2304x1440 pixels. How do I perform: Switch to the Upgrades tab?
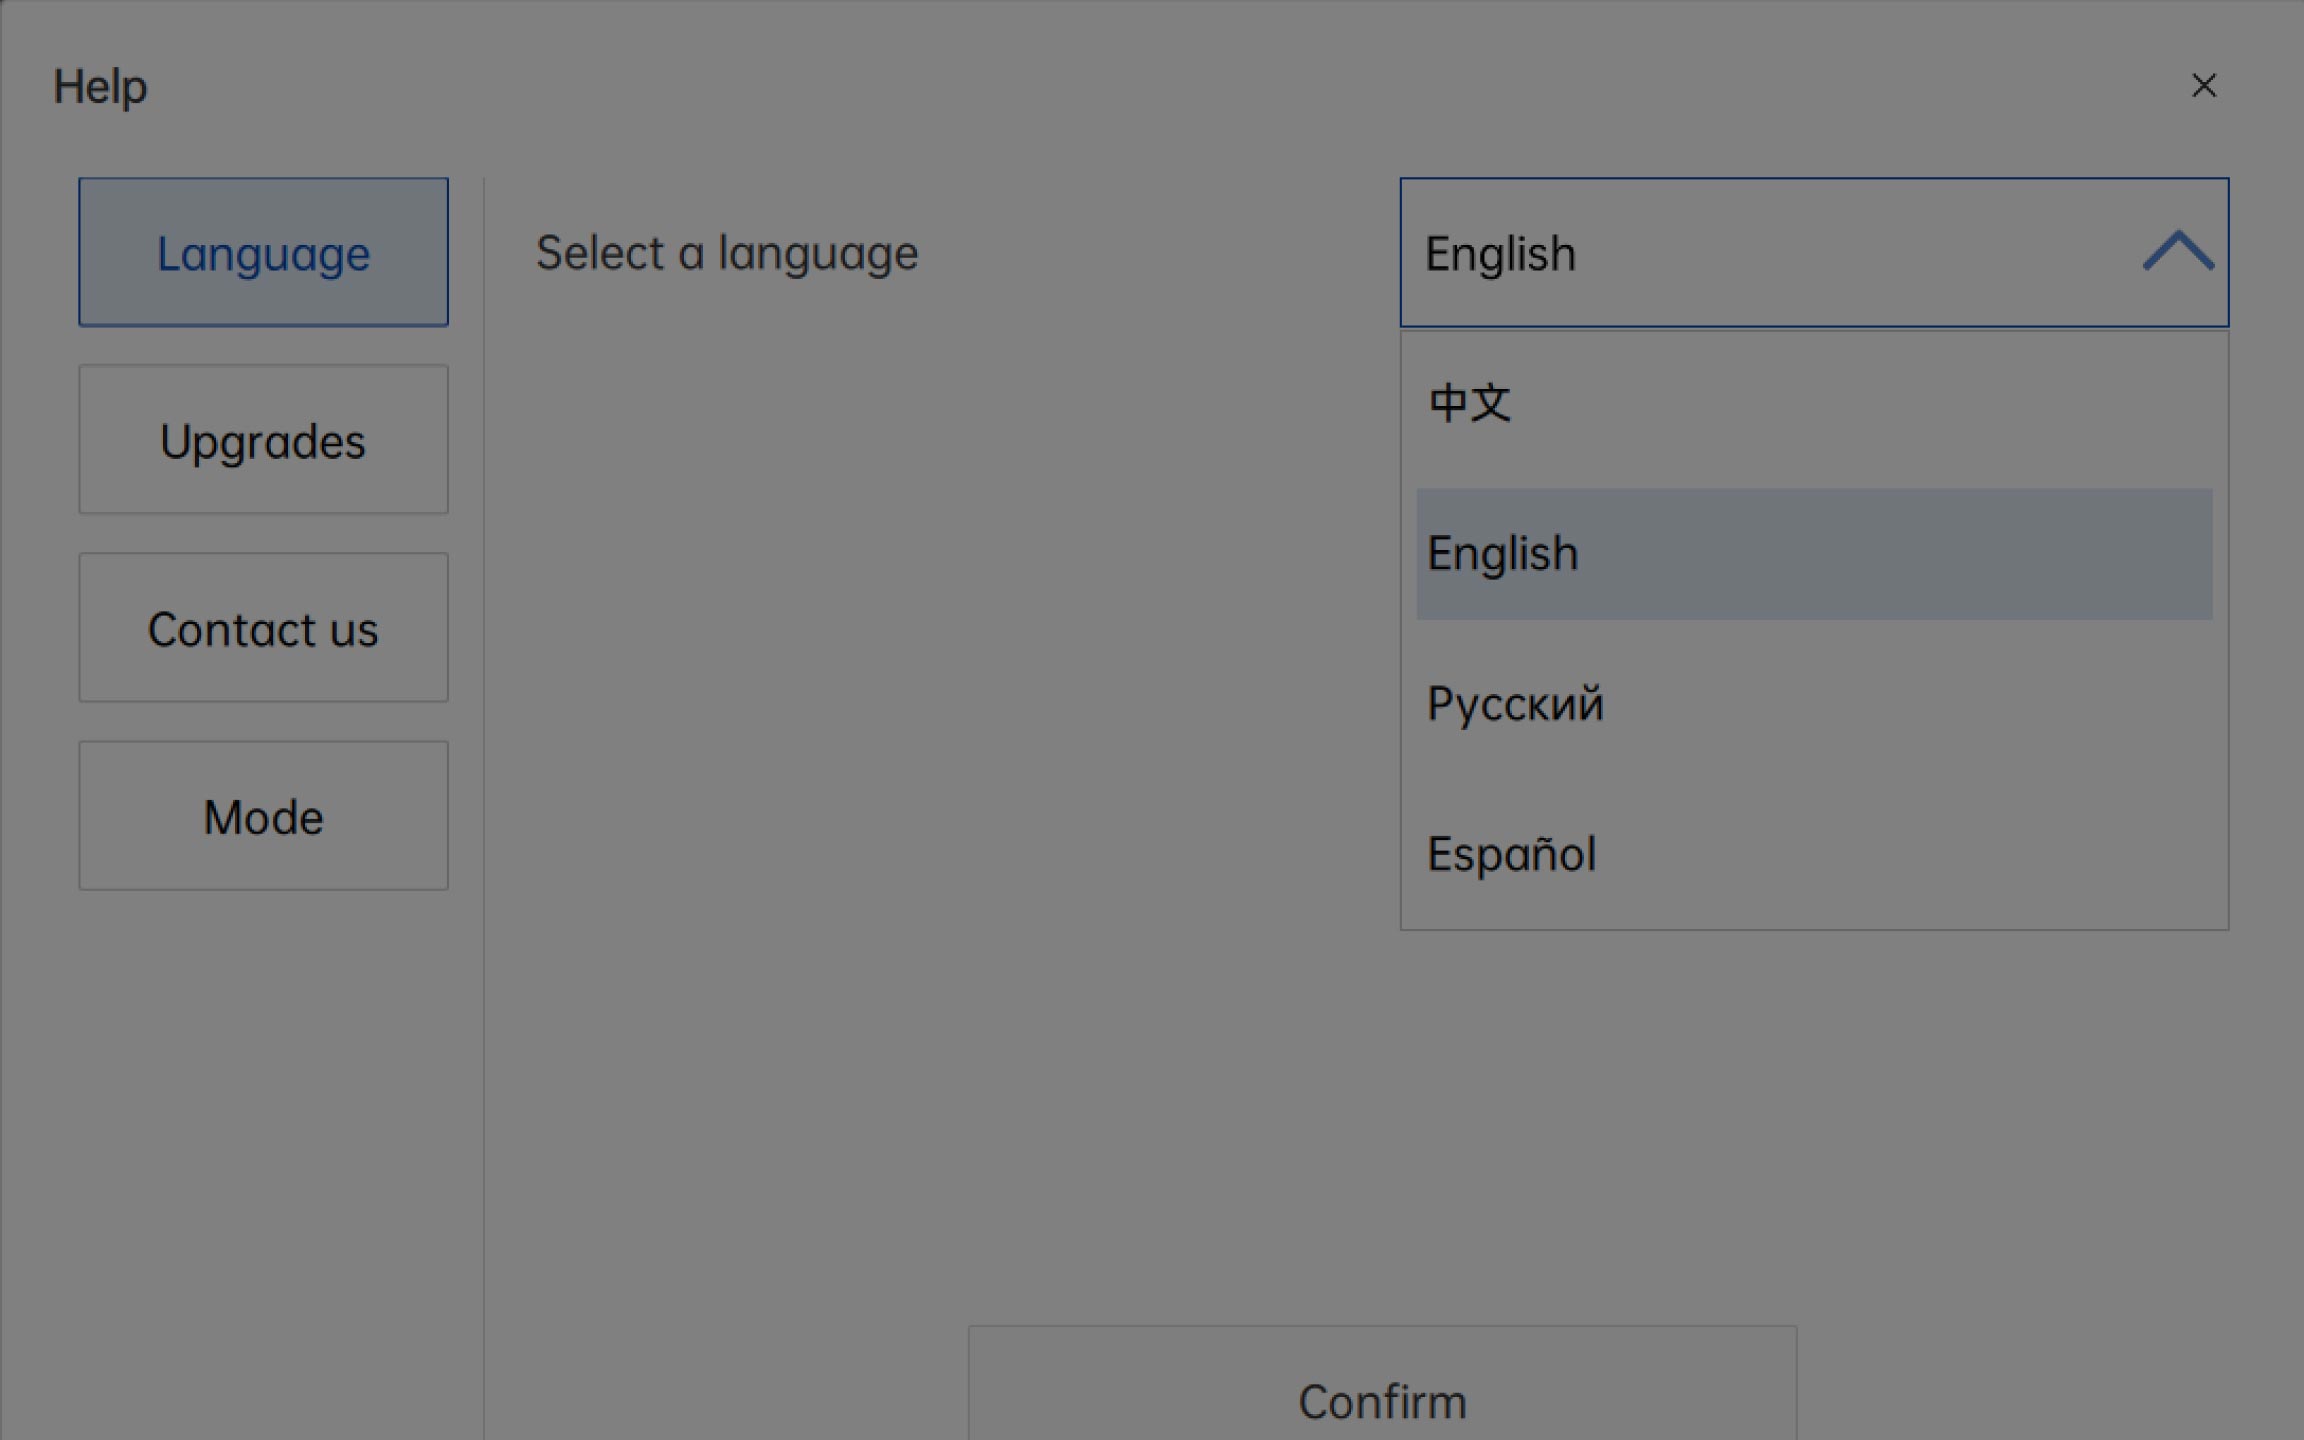click(x=263, y=440)
